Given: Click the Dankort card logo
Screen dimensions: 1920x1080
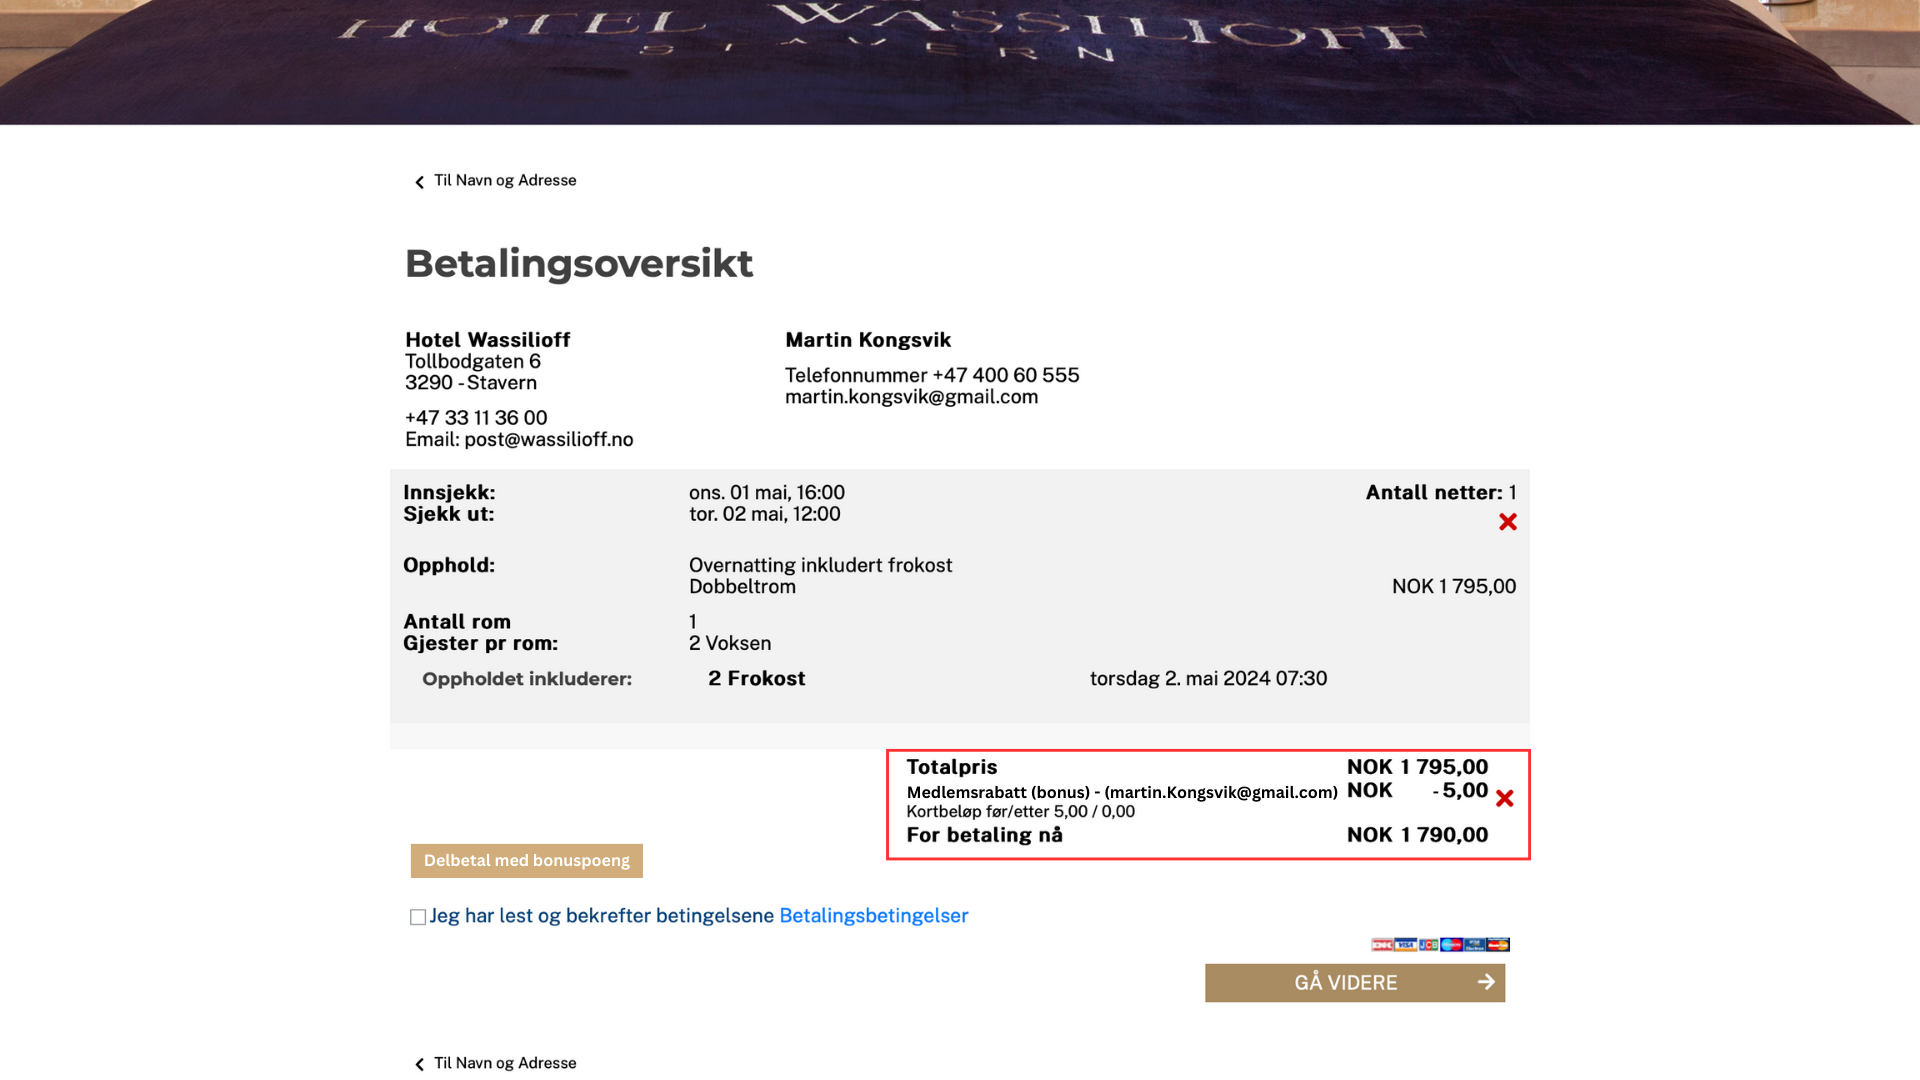Looking at the screenshot, I should point(1382,944).
